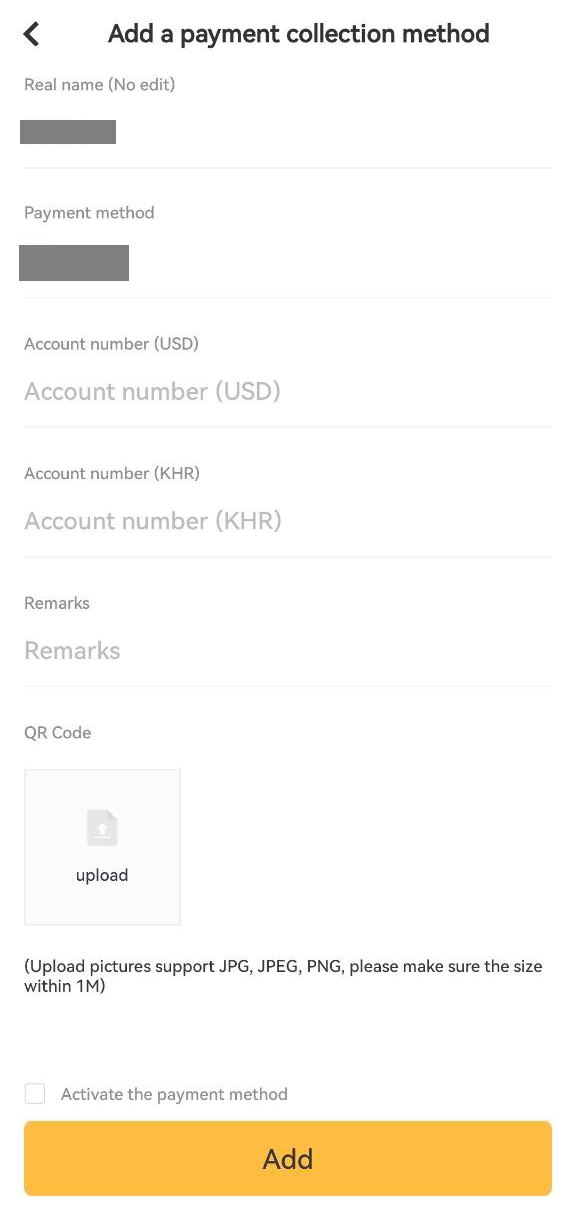Tap the Real name field area

(x=68, y=131)
